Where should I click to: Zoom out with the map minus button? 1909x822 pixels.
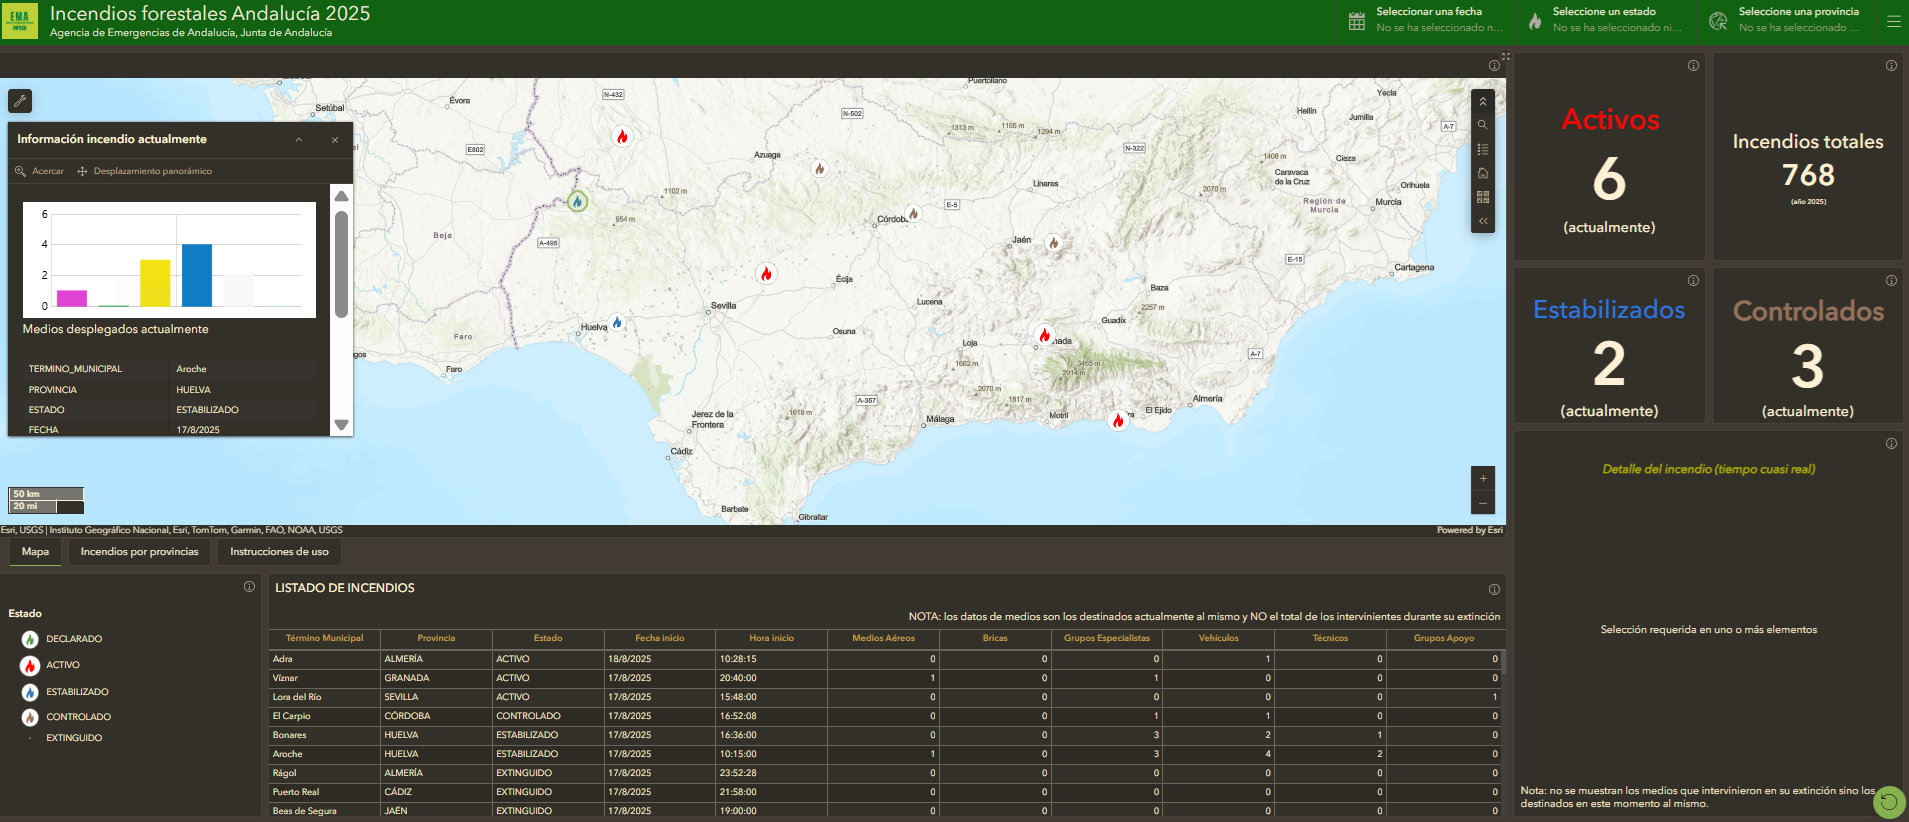coord(1483,503)
